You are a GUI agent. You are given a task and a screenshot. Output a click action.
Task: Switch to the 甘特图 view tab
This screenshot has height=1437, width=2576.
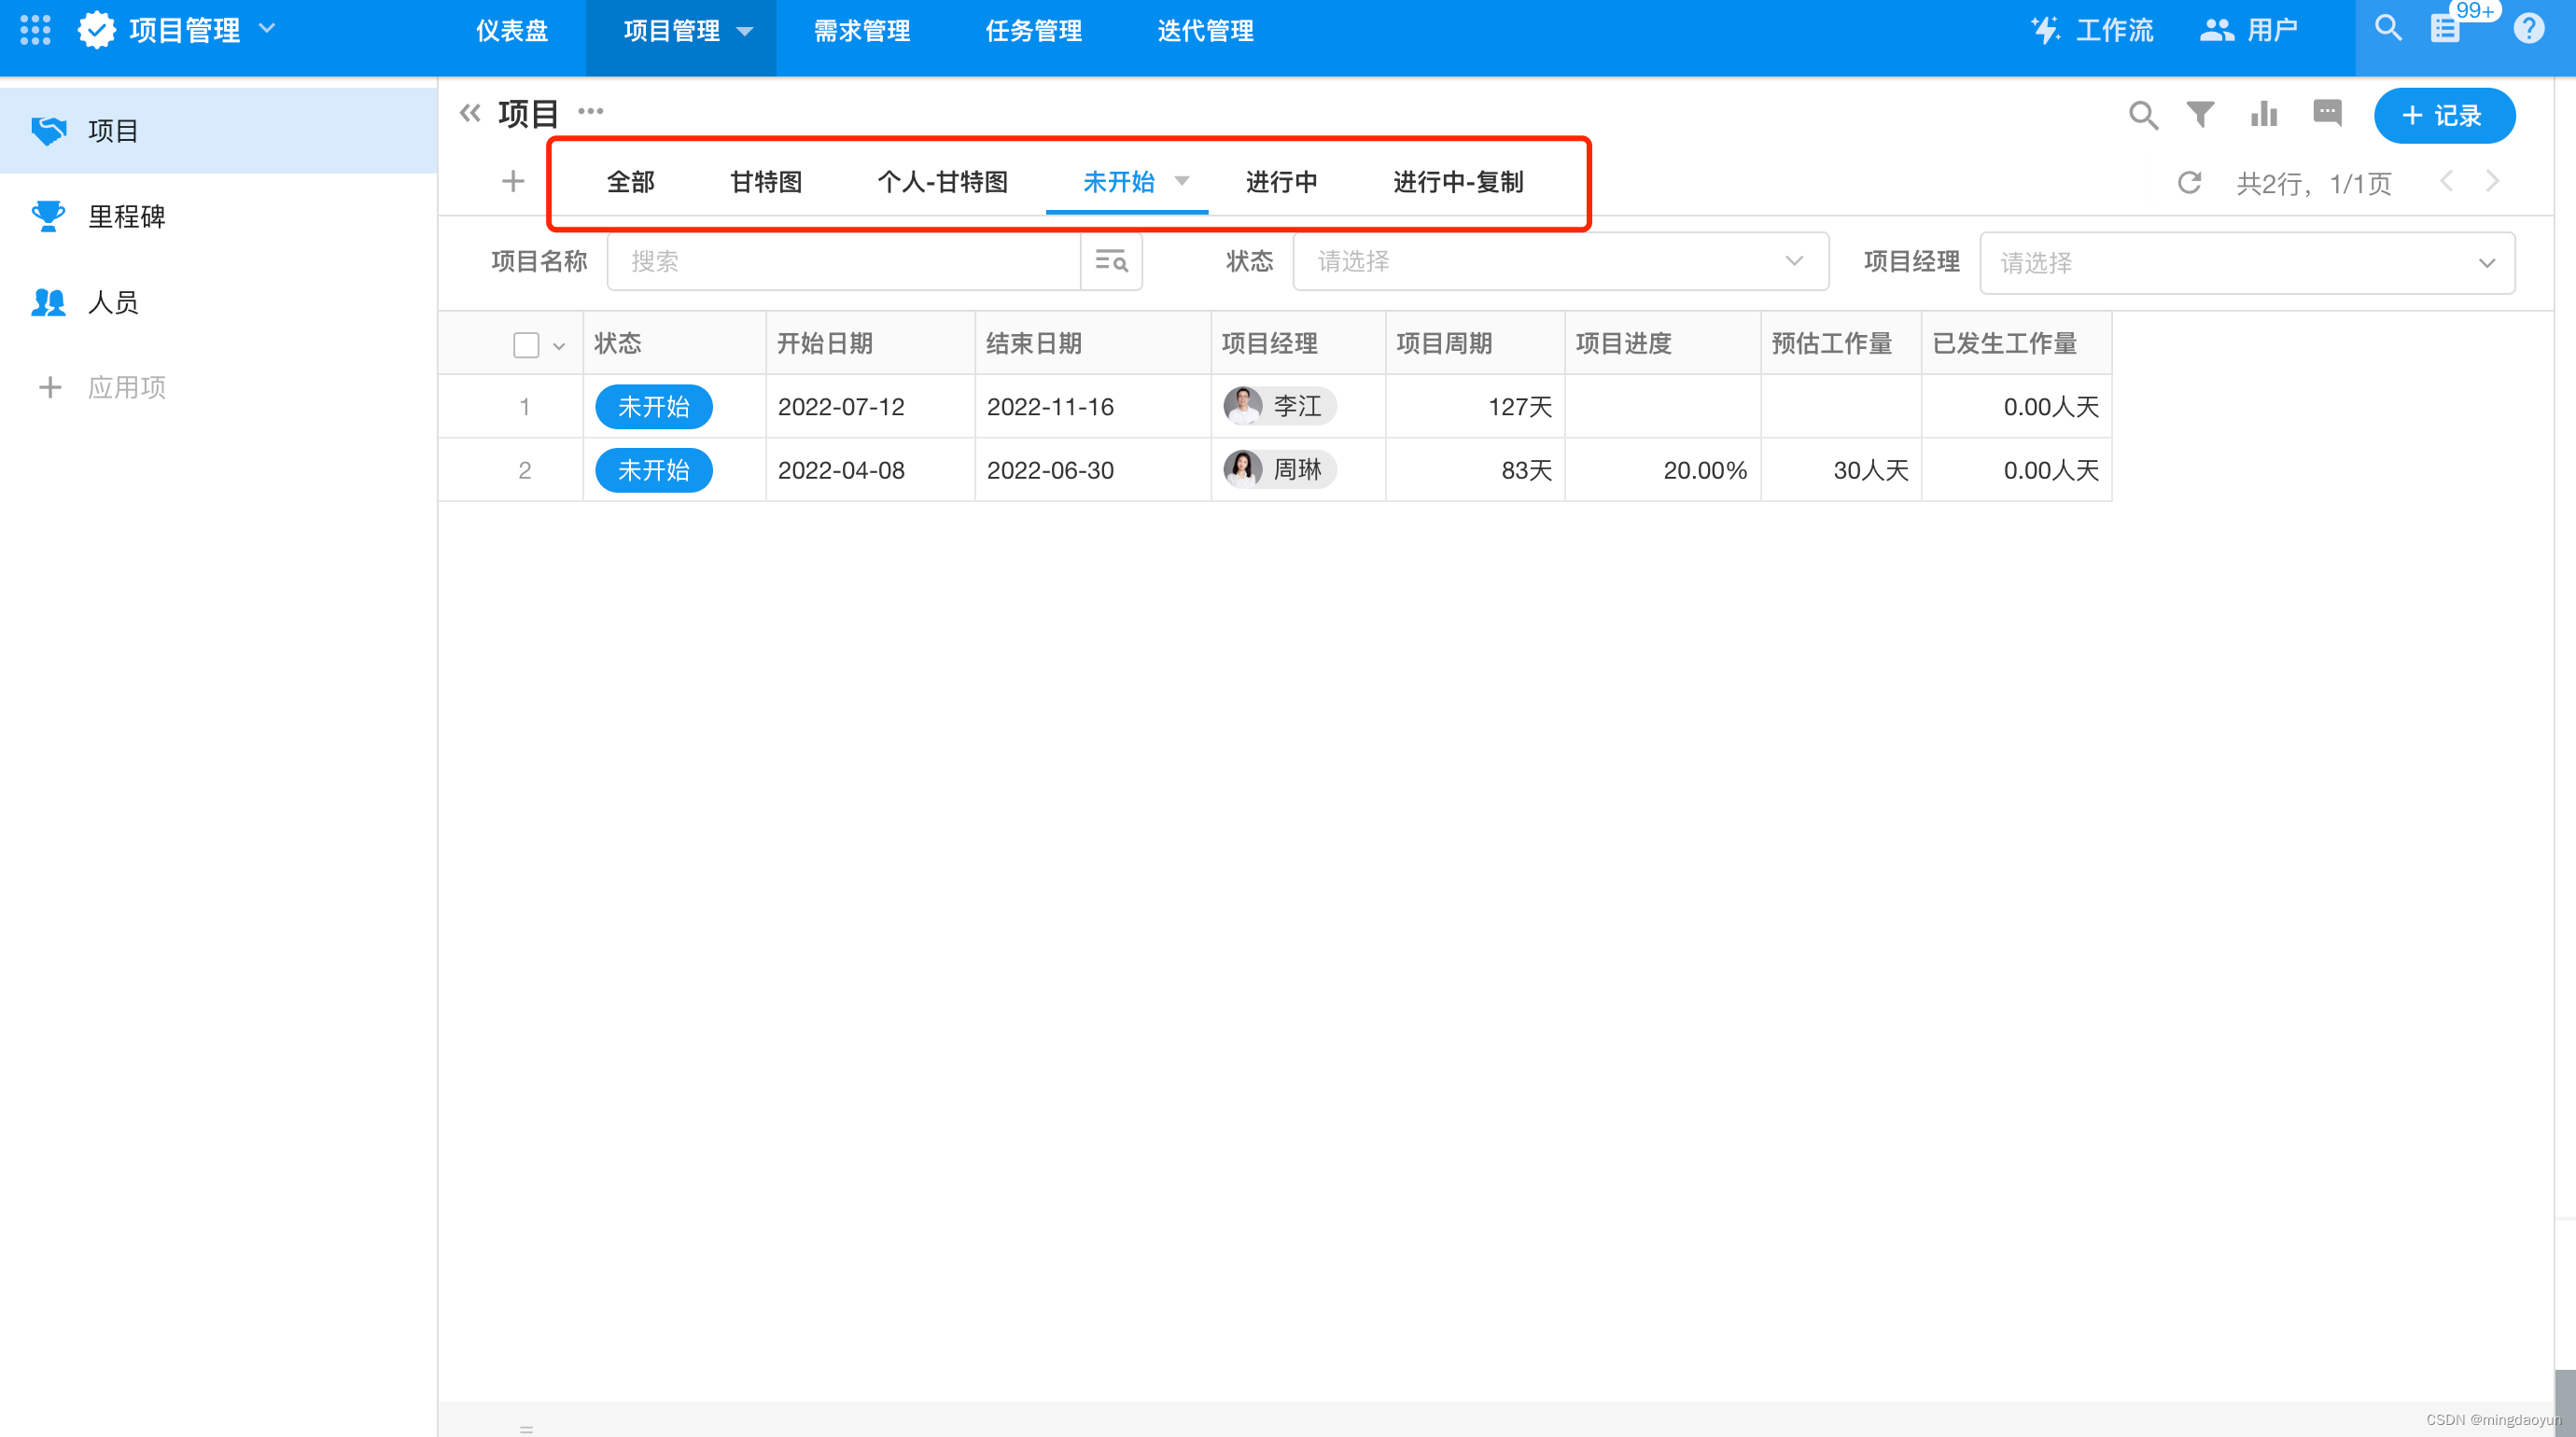(766, 182)
